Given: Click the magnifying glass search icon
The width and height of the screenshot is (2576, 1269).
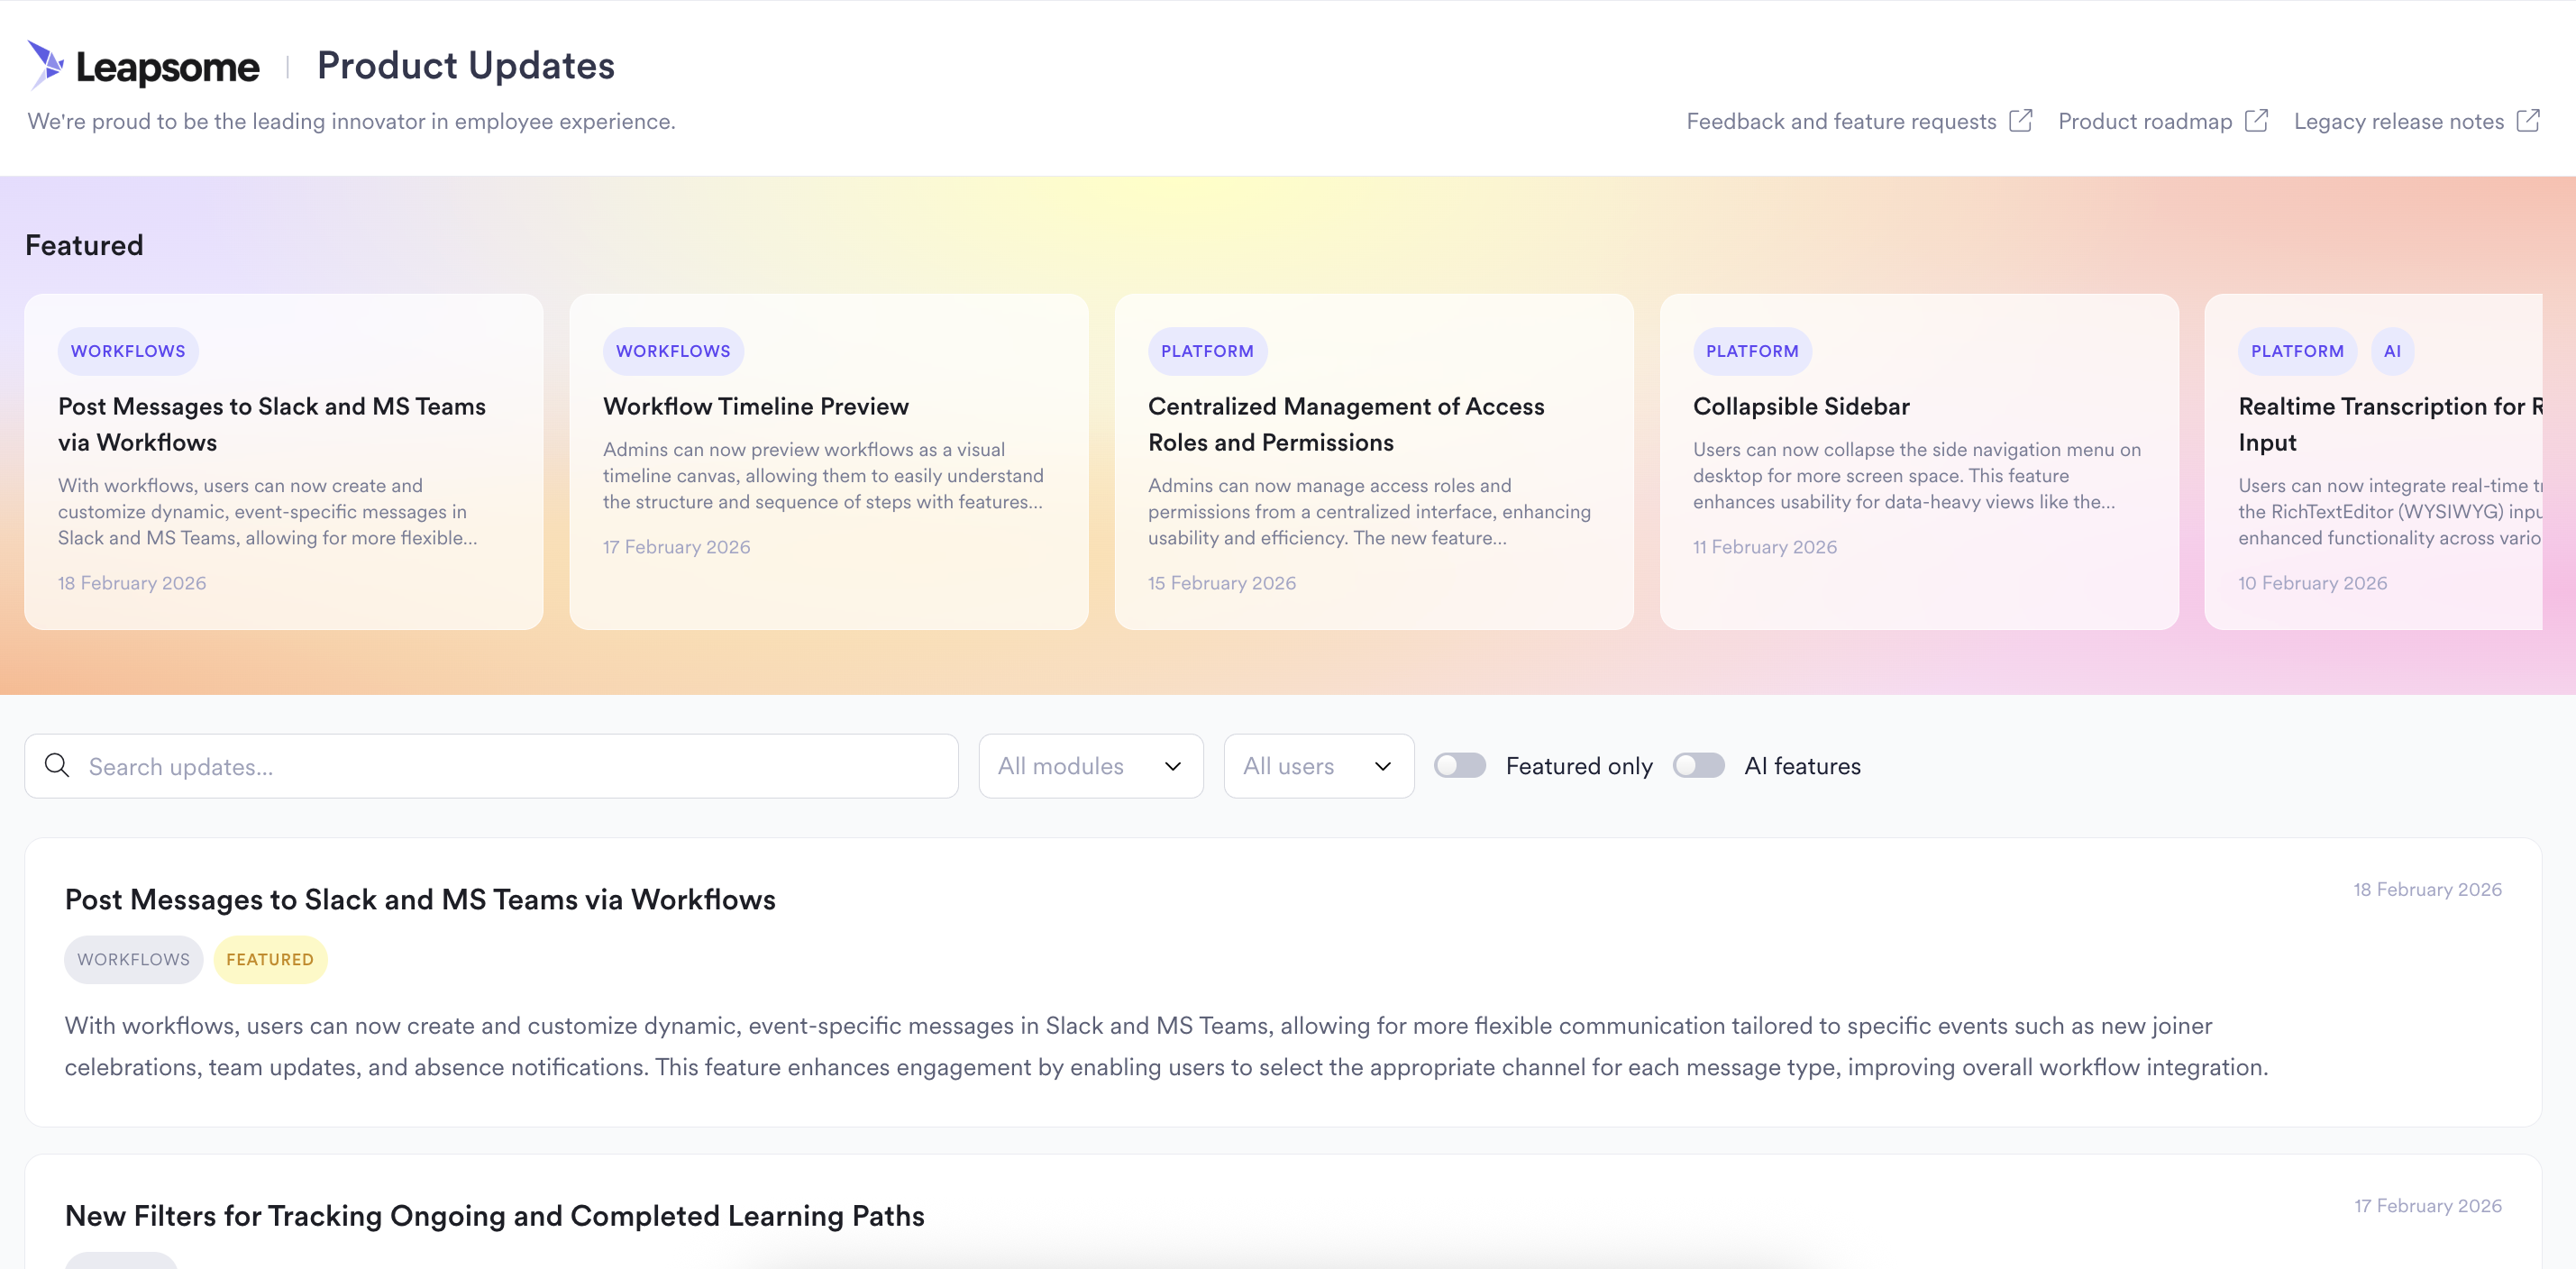Looking at the screenshot, I should [57, 766].
